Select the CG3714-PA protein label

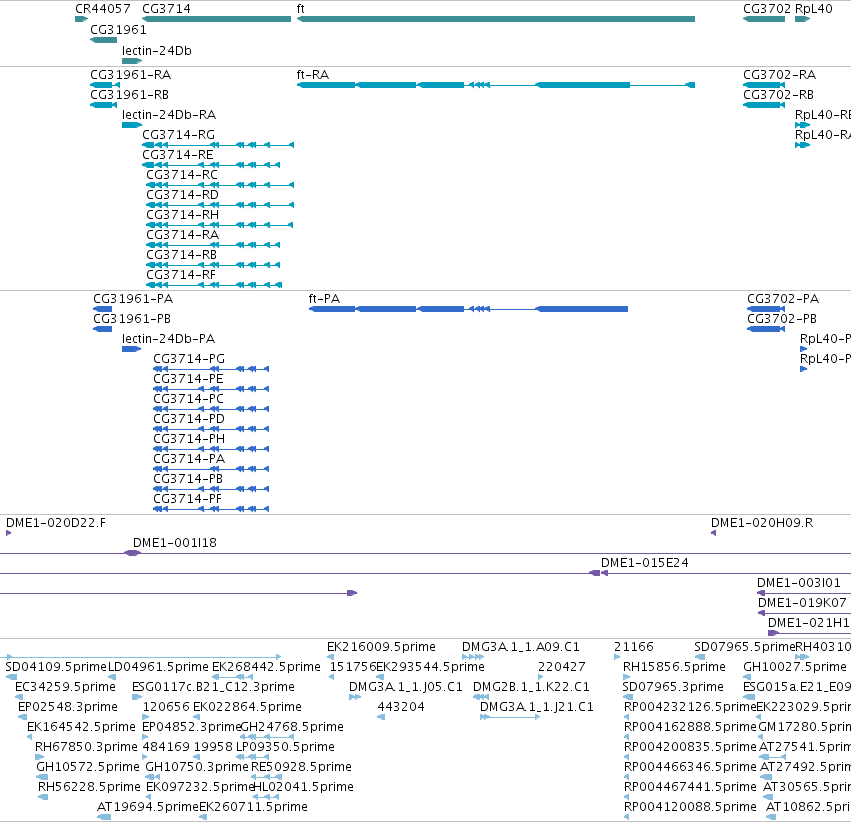(x=189, y=459)
